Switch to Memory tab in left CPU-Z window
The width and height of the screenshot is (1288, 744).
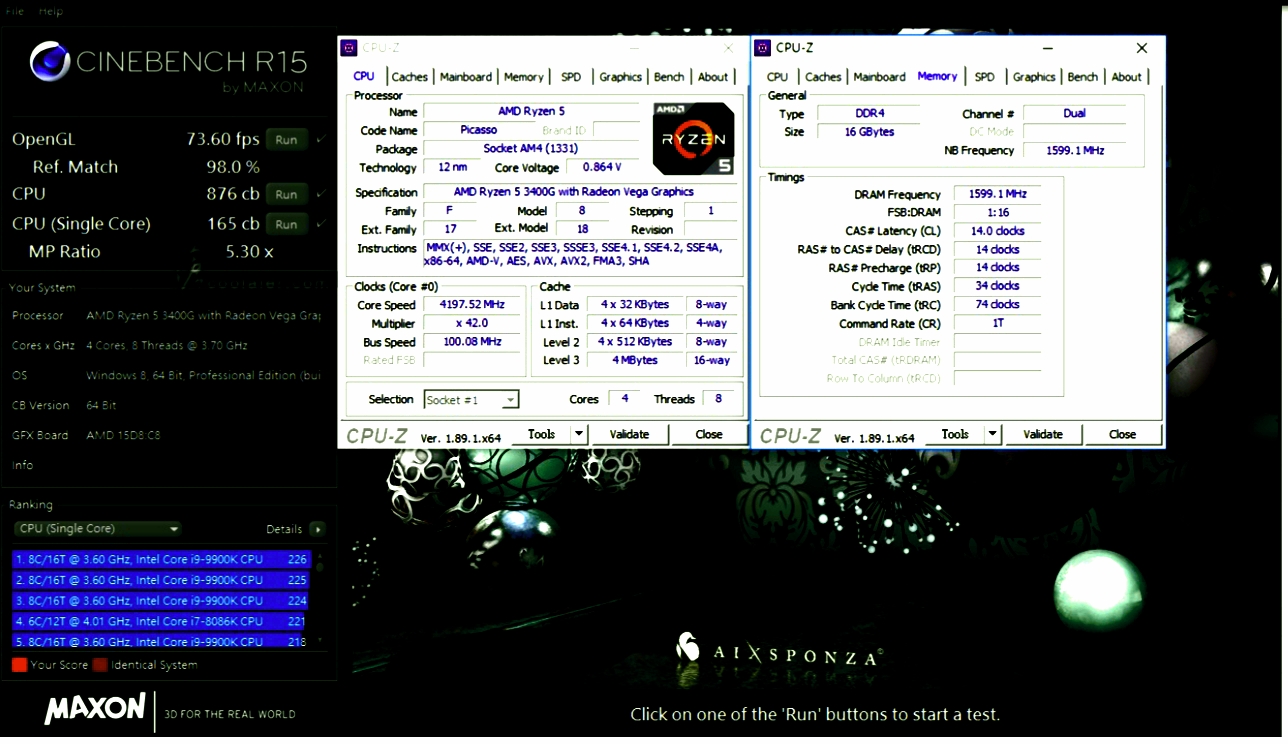pyautogui.click(x=523, y=77)
